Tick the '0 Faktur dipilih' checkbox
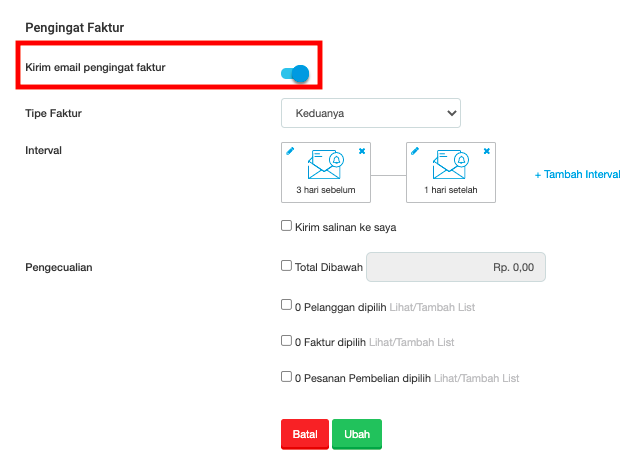The height and width of the screenshot is (474, 639). point(286,341)
